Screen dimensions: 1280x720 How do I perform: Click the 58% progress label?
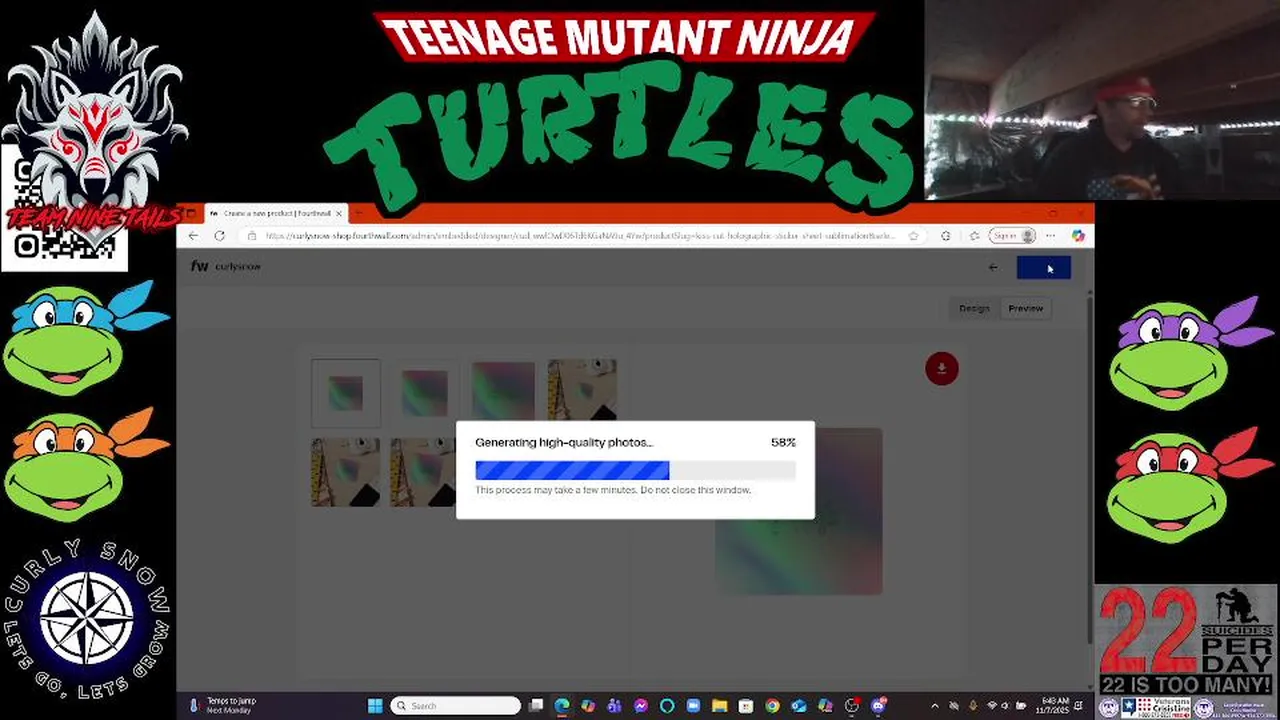click(783, 442)
